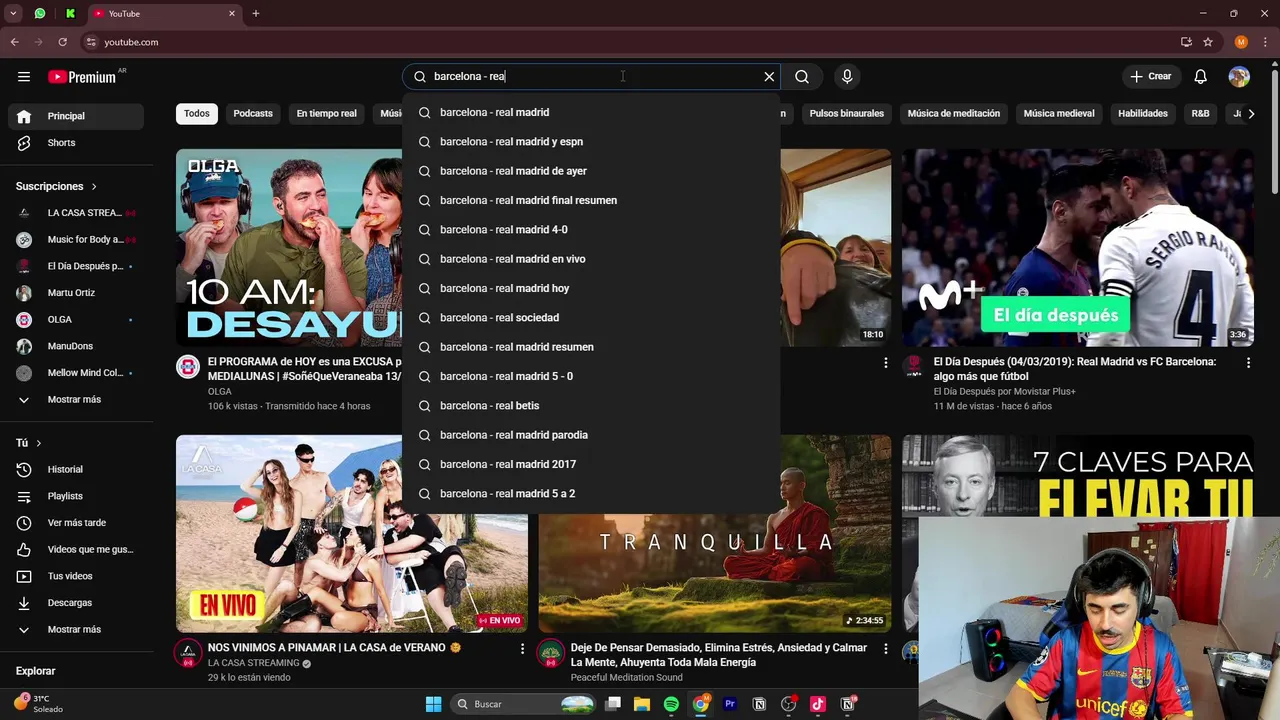Open ManuDons channel in sidebar
The image size is (1280, 720).
(76, 346)
